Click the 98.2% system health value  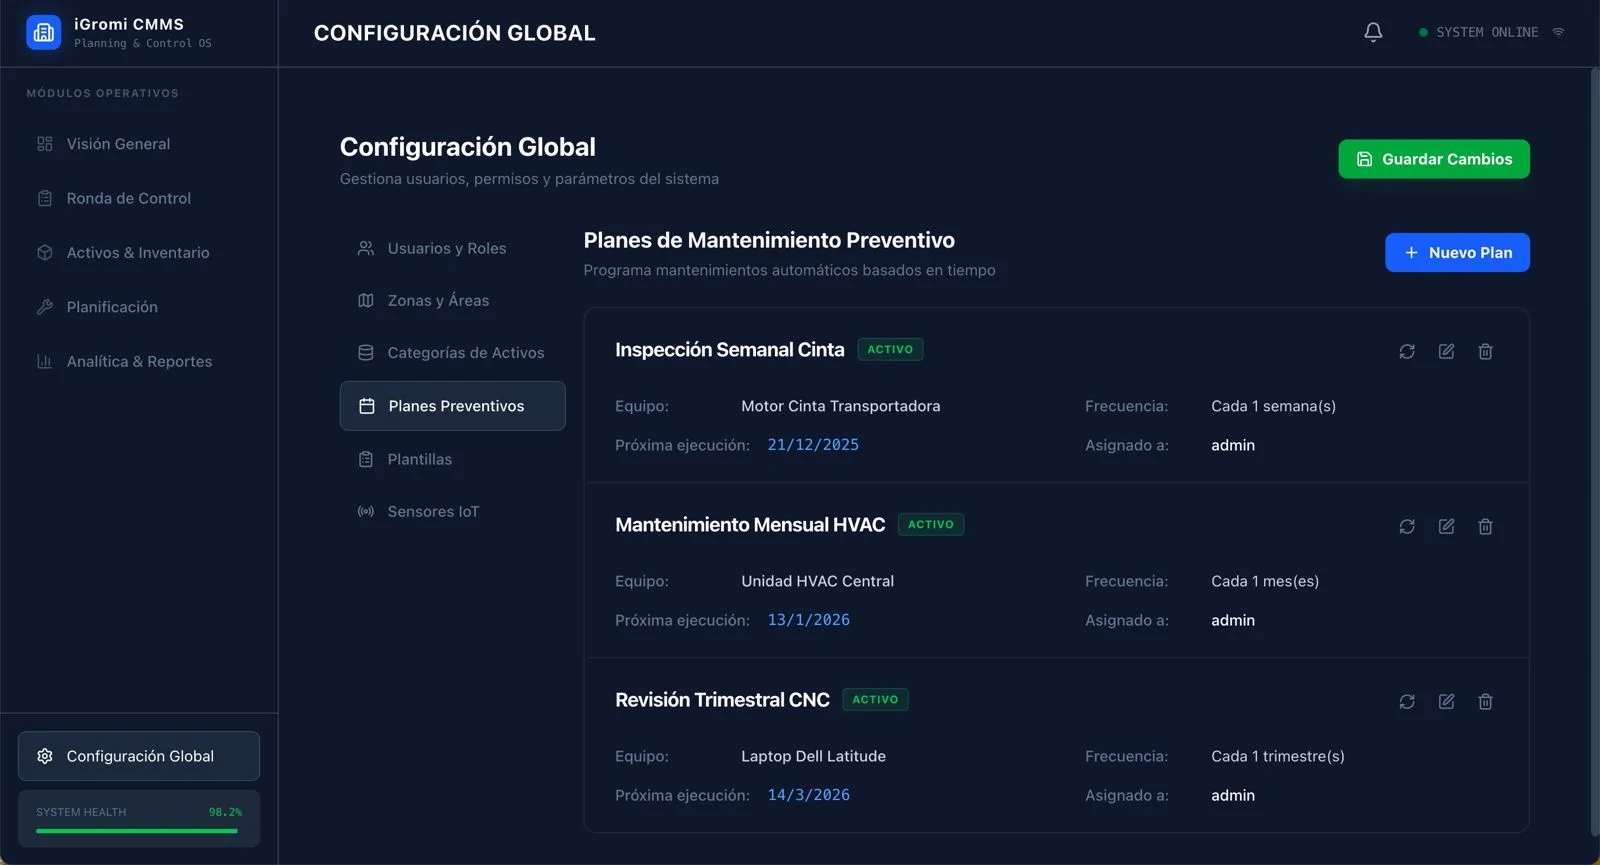225,812
